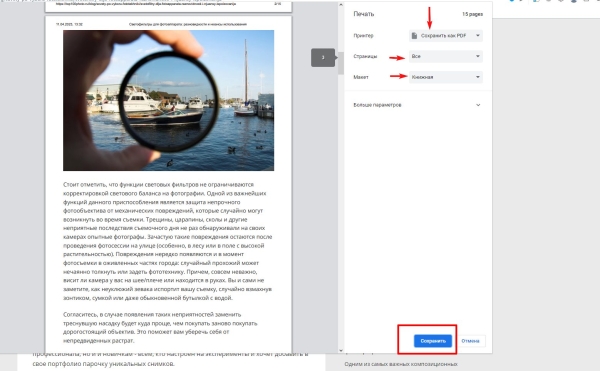Screen dimensions: 600x371
Task: Click the paragraph starting with Согласитесь in preview
Action: 161,327
